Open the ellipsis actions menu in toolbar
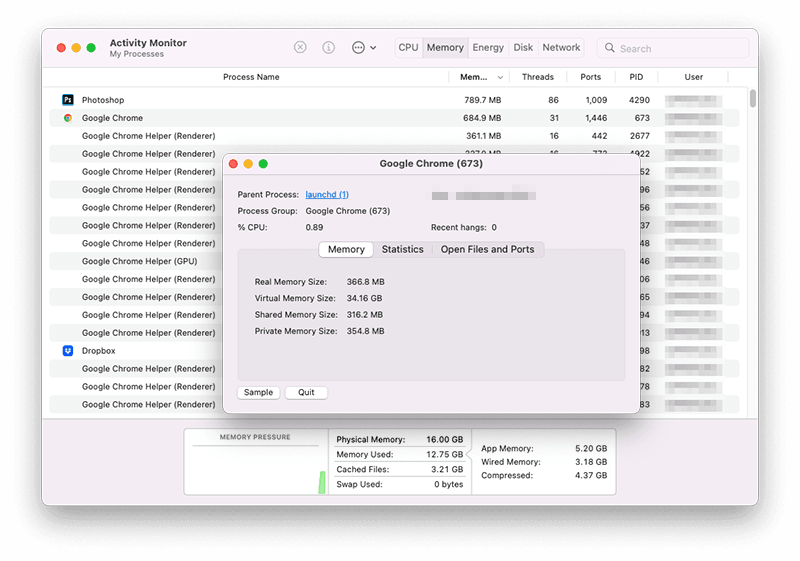800x561 pixels. [x=364, y=48]
